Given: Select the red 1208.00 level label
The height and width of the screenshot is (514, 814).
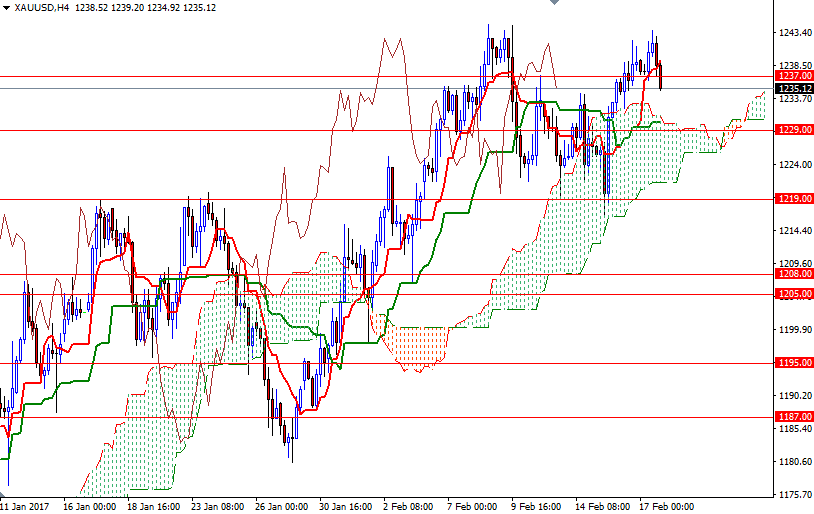Looking at the screenshot, I should click(x=793, y=273).
